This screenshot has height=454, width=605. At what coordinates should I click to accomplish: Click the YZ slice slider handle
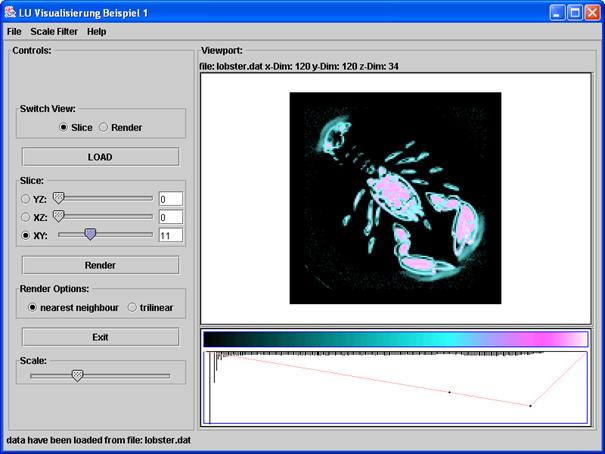click(58, 198)
